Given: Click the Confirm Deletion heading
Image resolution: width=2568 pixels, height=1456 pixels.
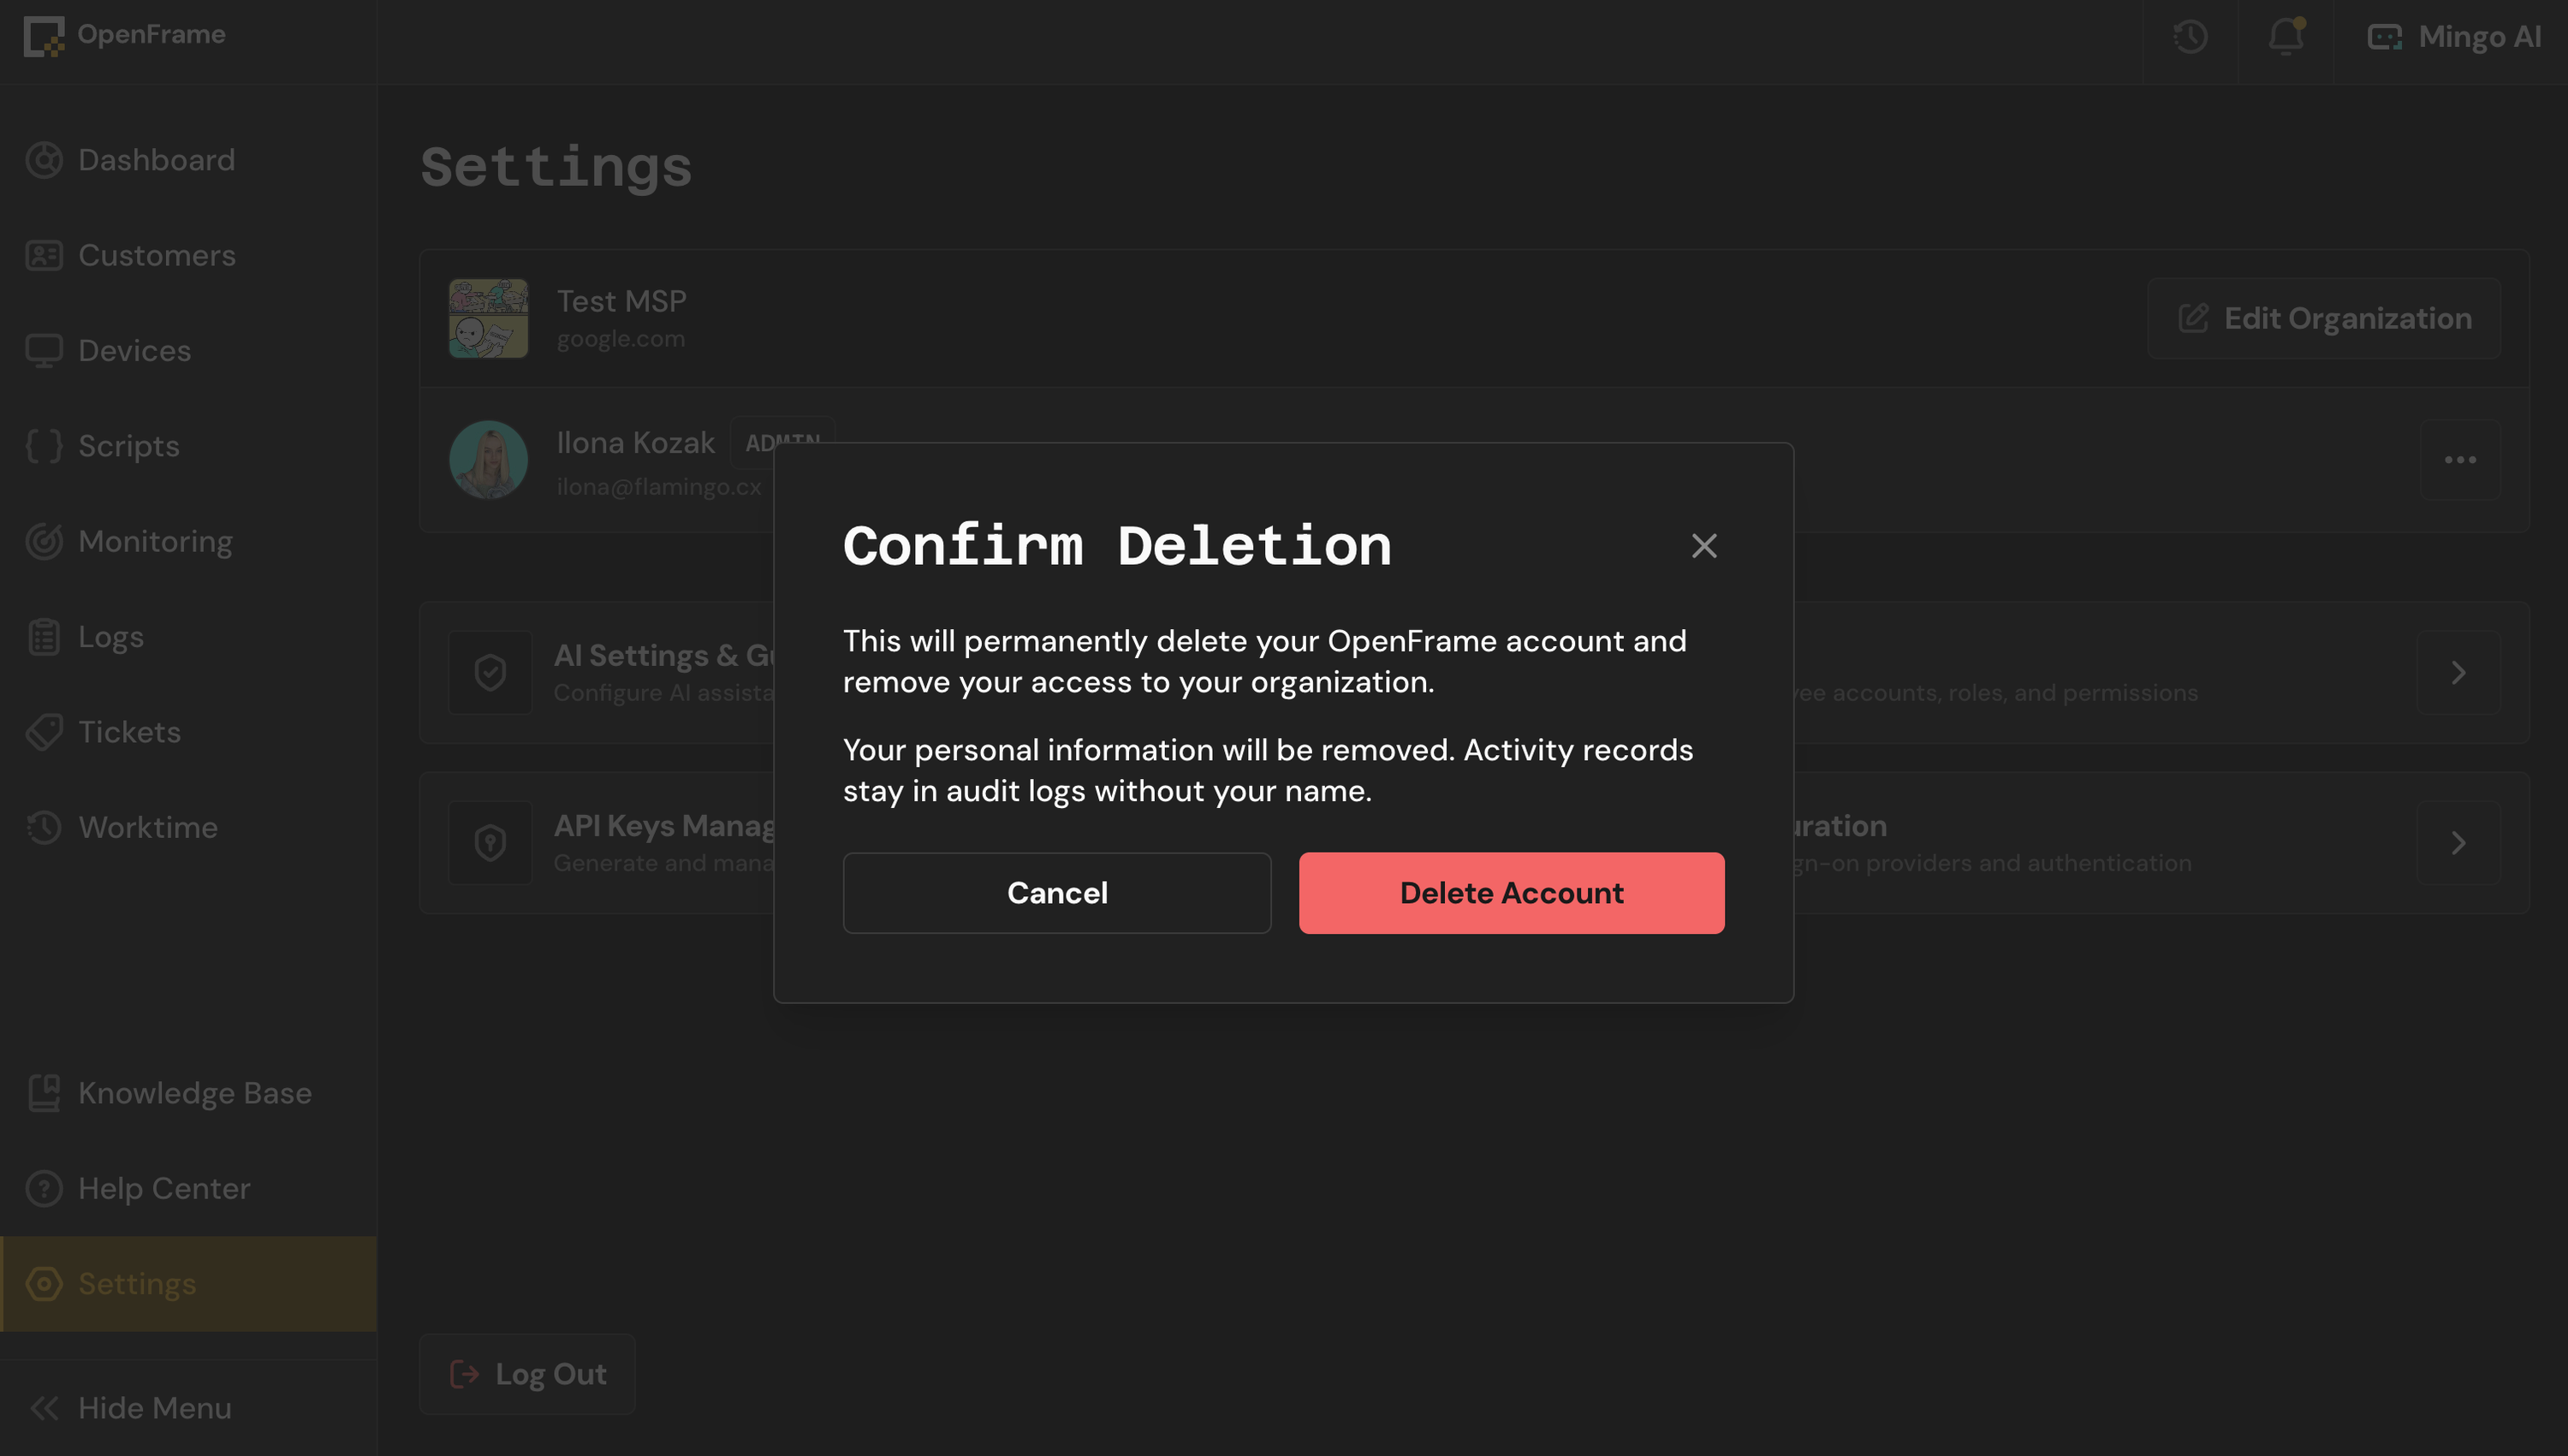Looking at the screenshot, I should tap(1117, 546).
